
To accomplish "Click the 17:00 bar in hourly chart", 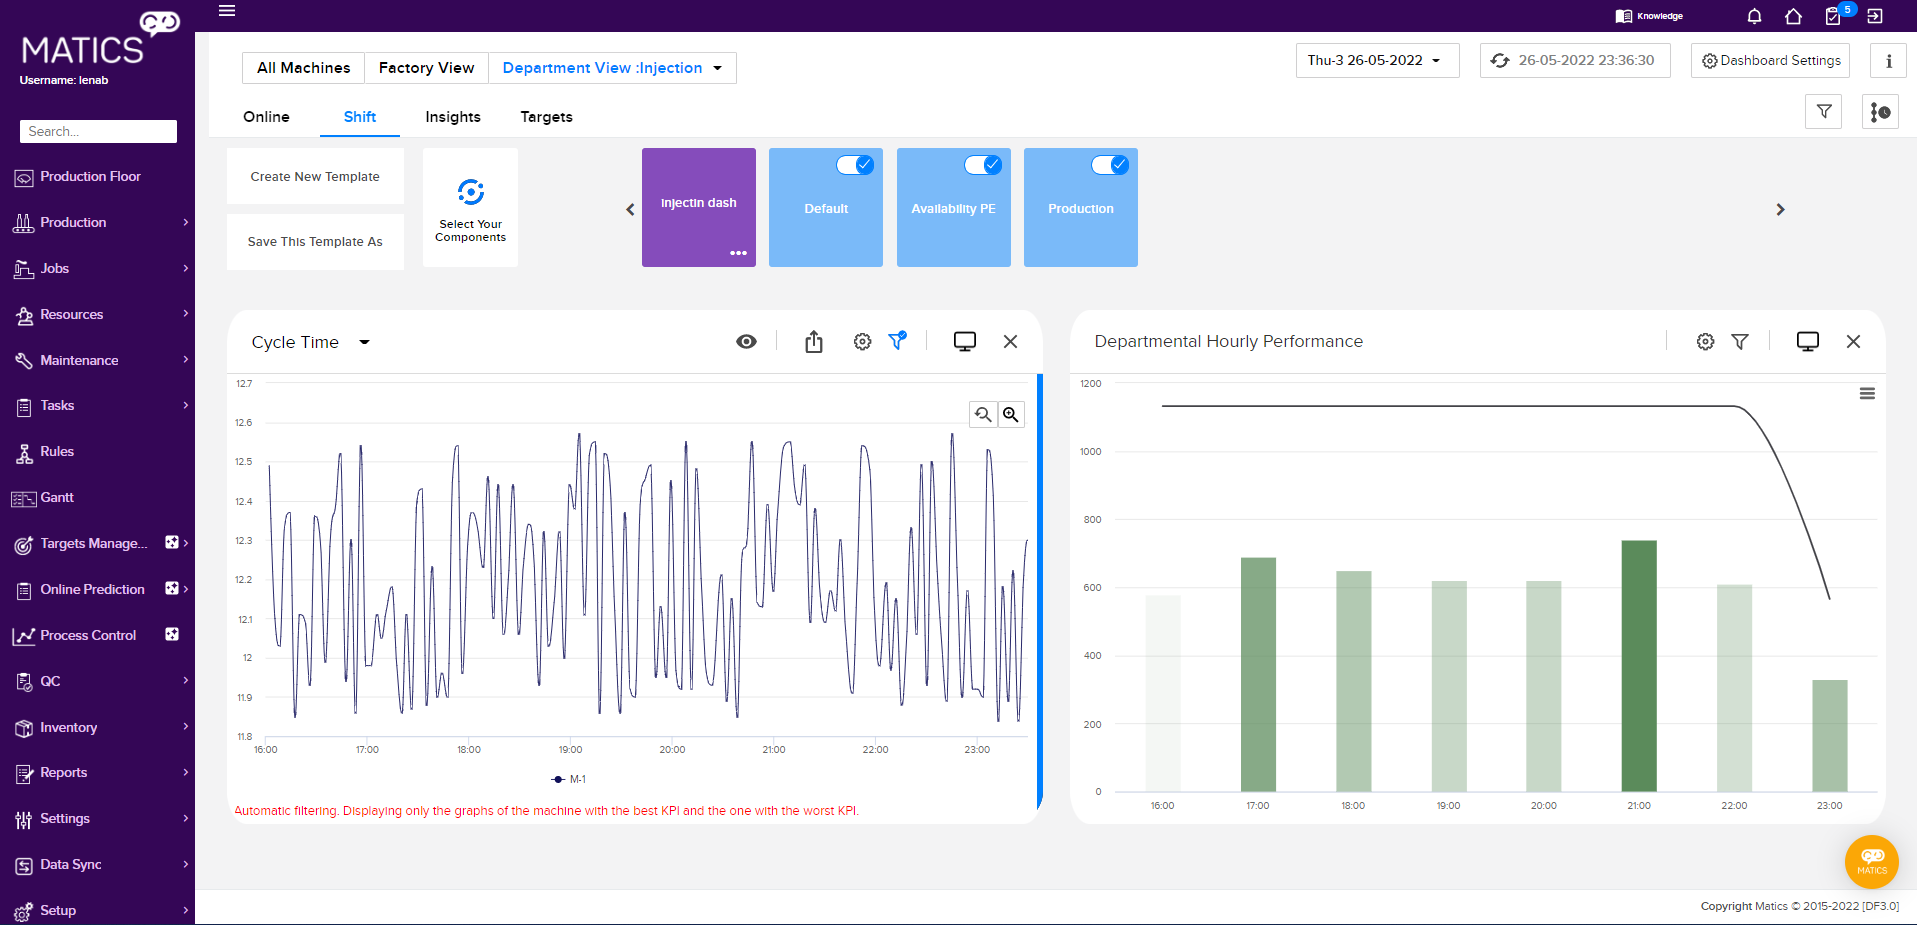I will [x=1258, y=675].
